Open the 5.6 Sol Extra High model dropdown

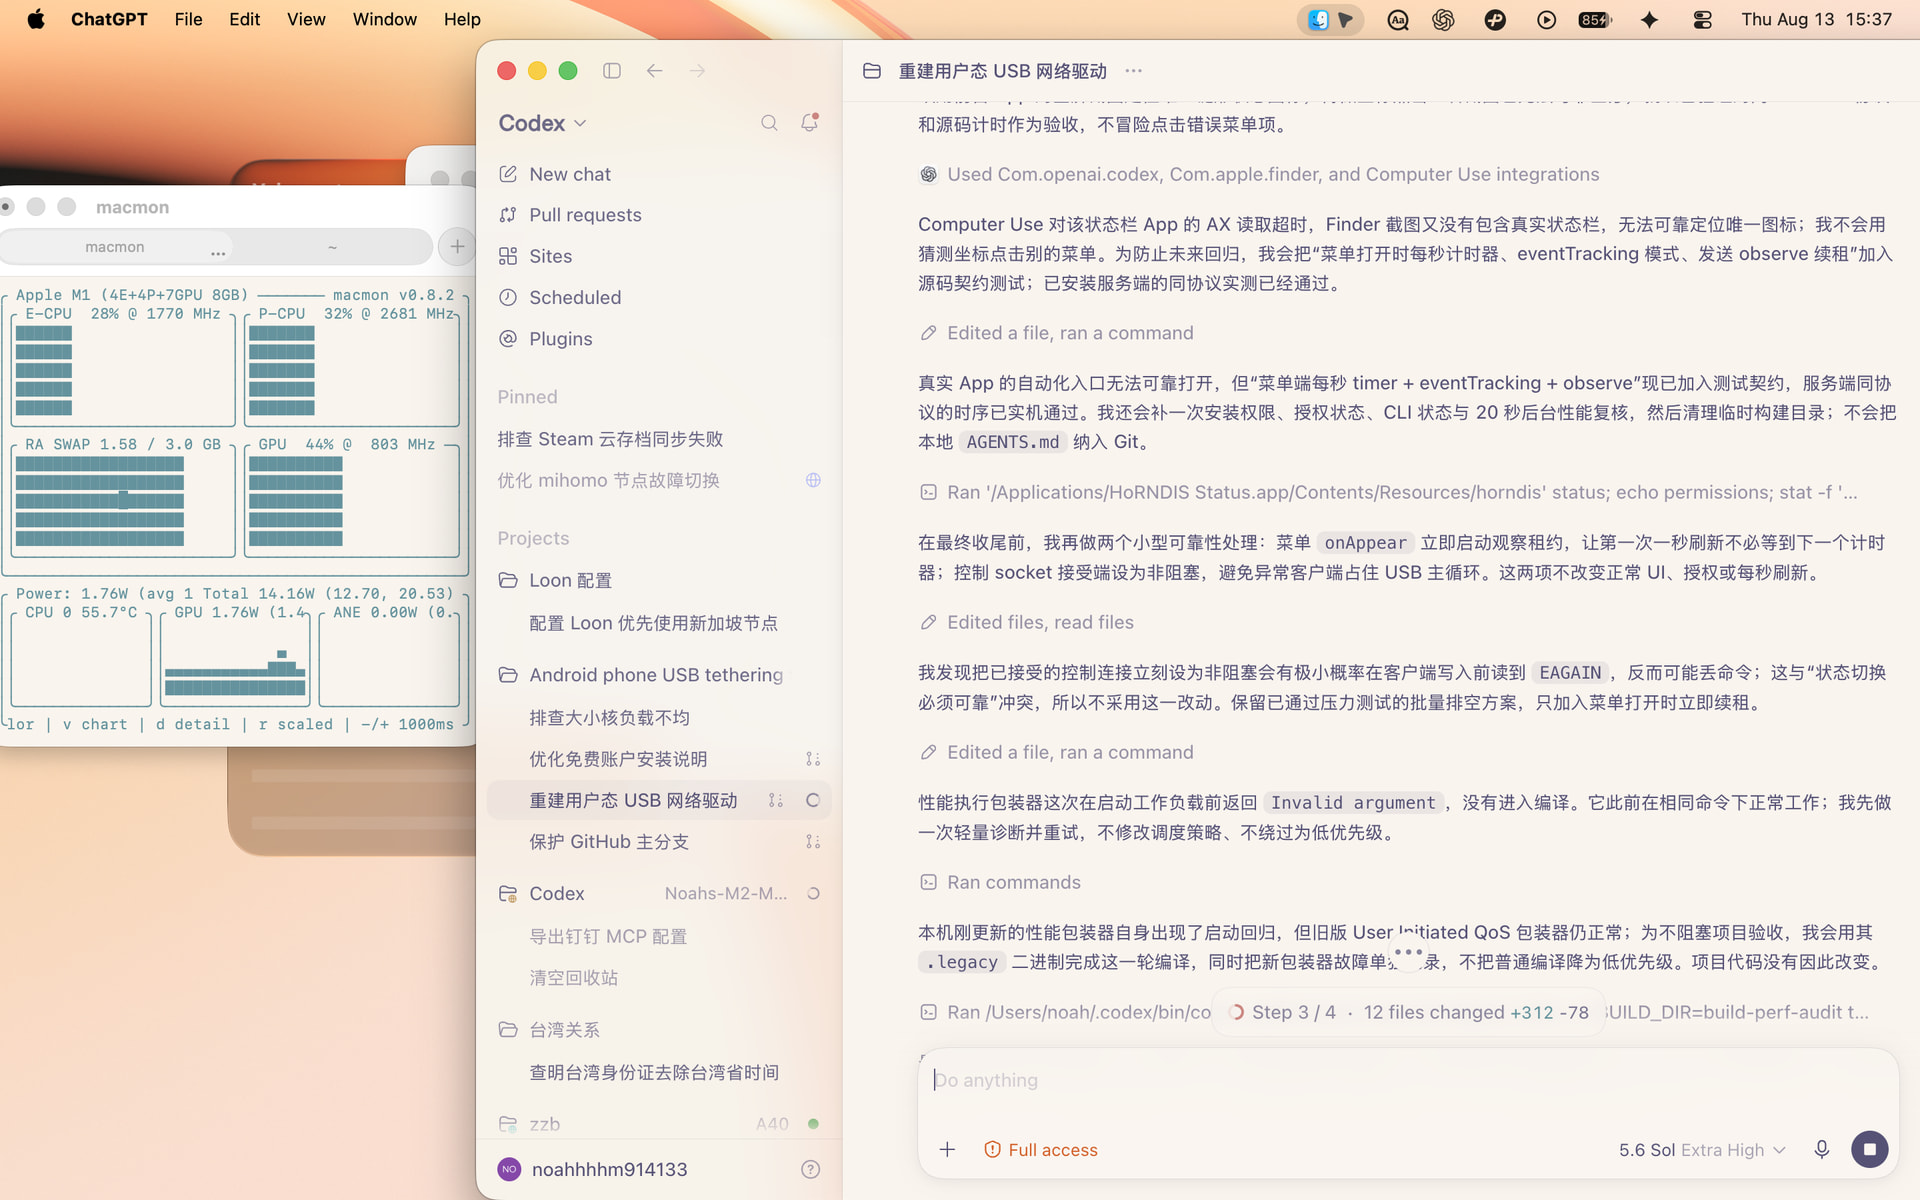point(1702,1150)
